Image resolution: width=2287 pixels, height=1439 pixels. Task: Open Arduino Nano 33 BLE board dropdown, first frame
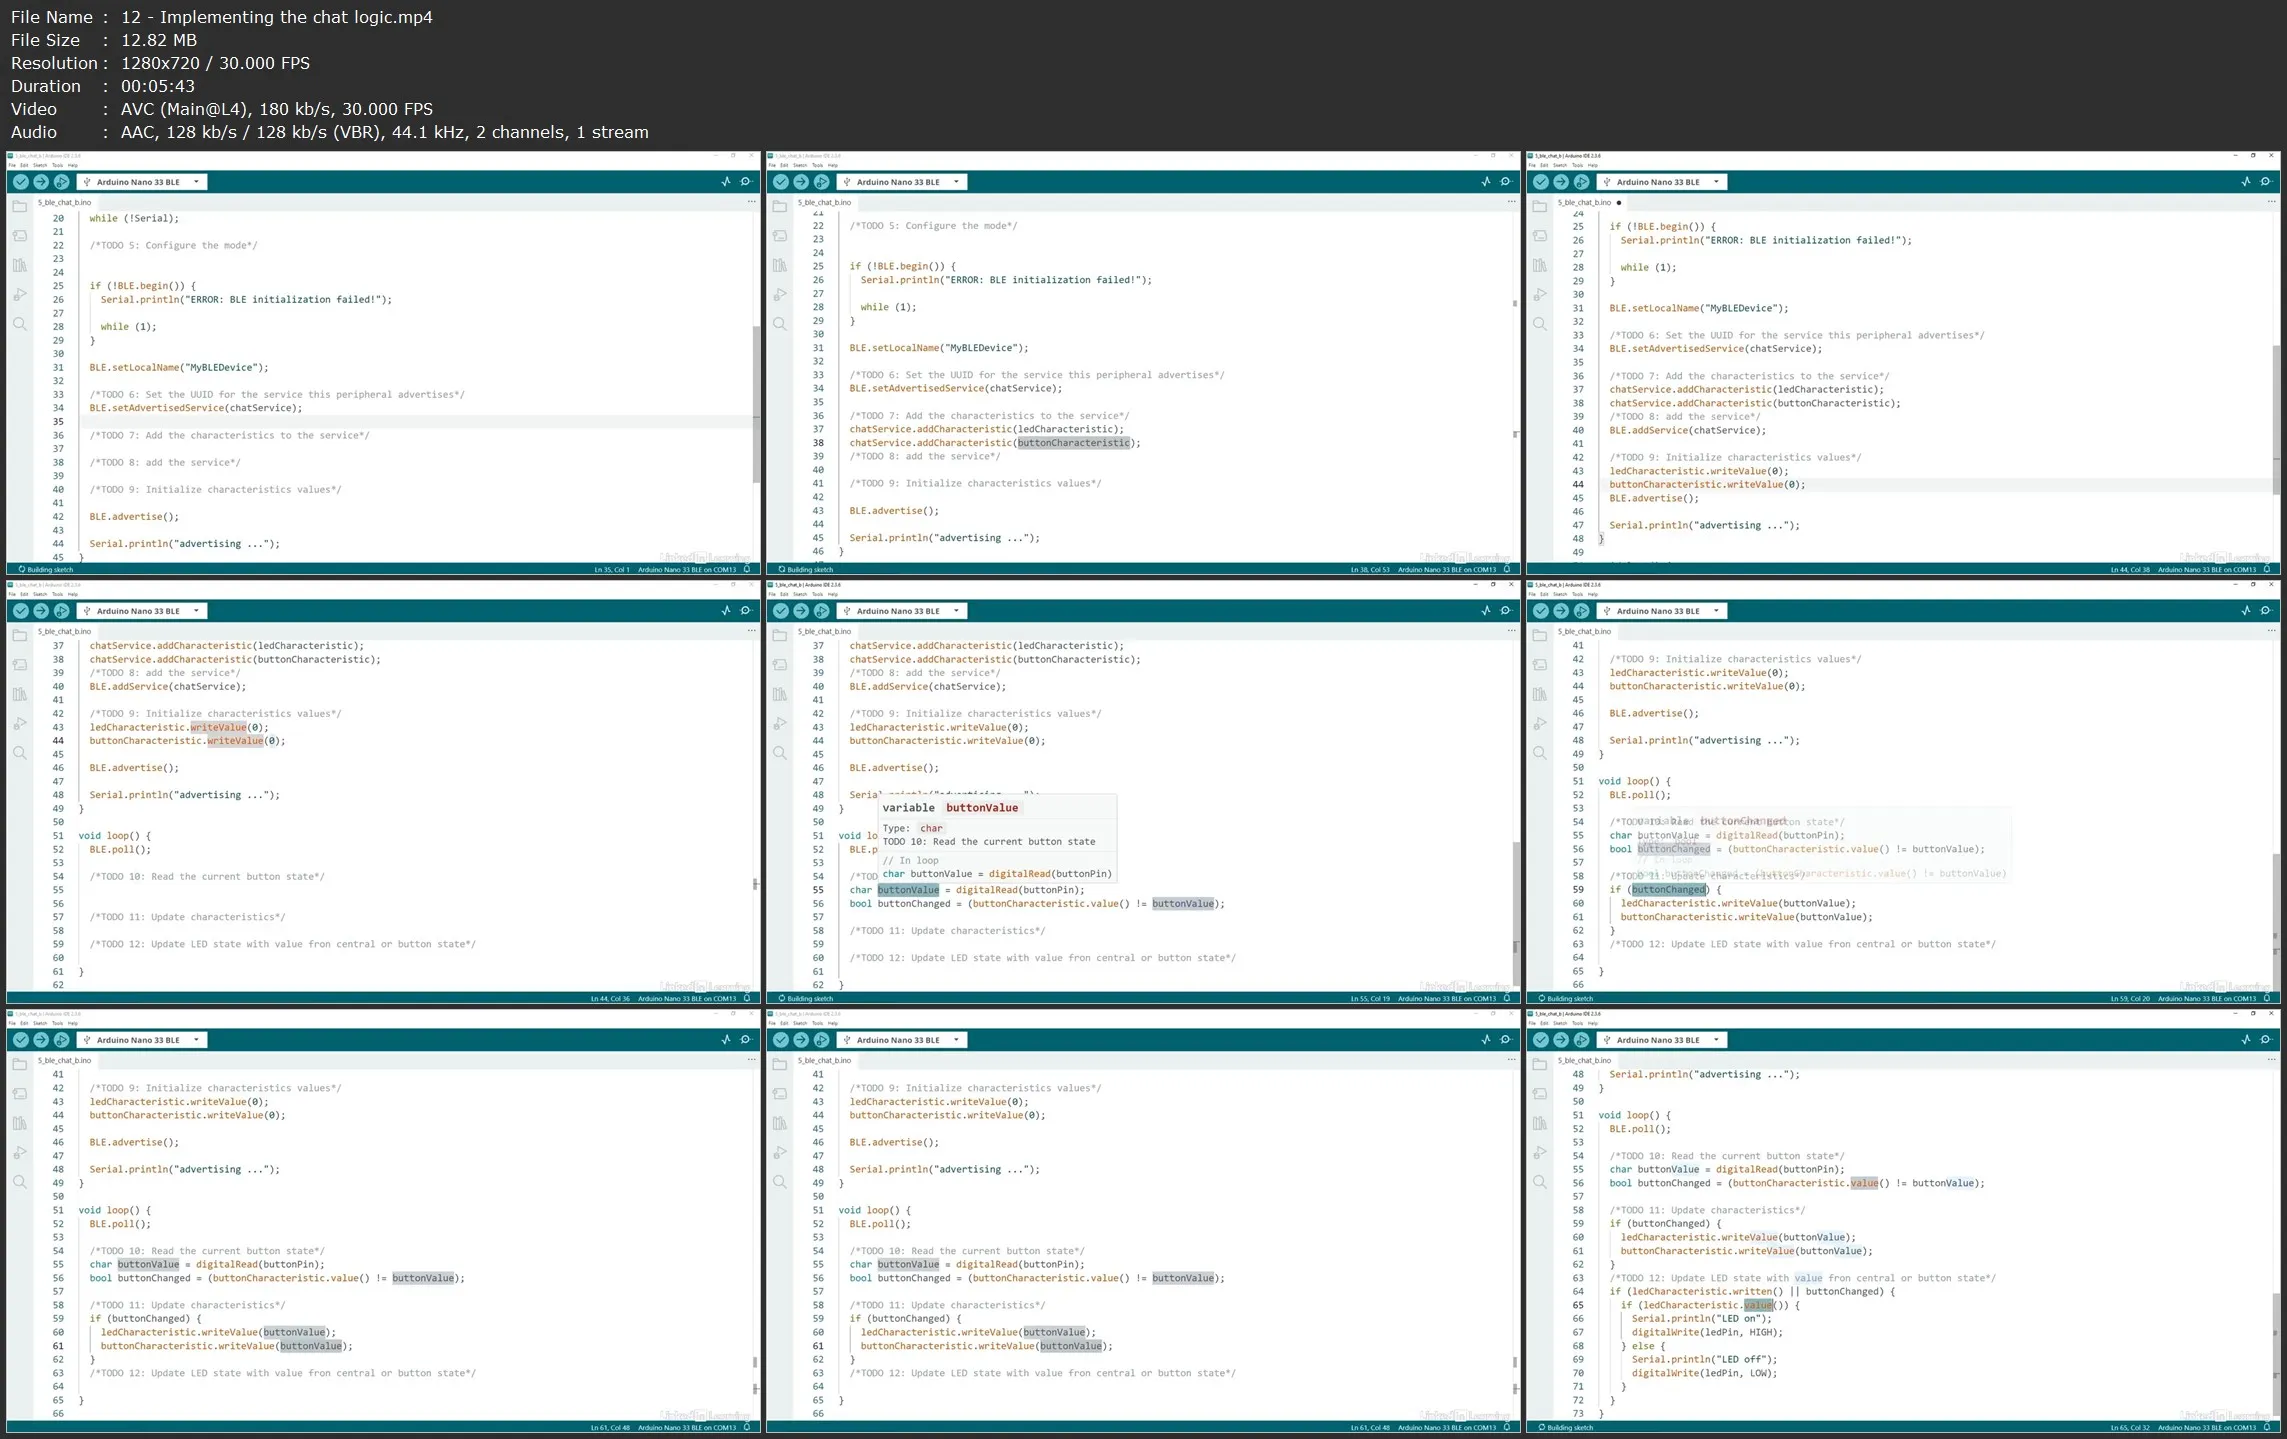tap(142, 182)
